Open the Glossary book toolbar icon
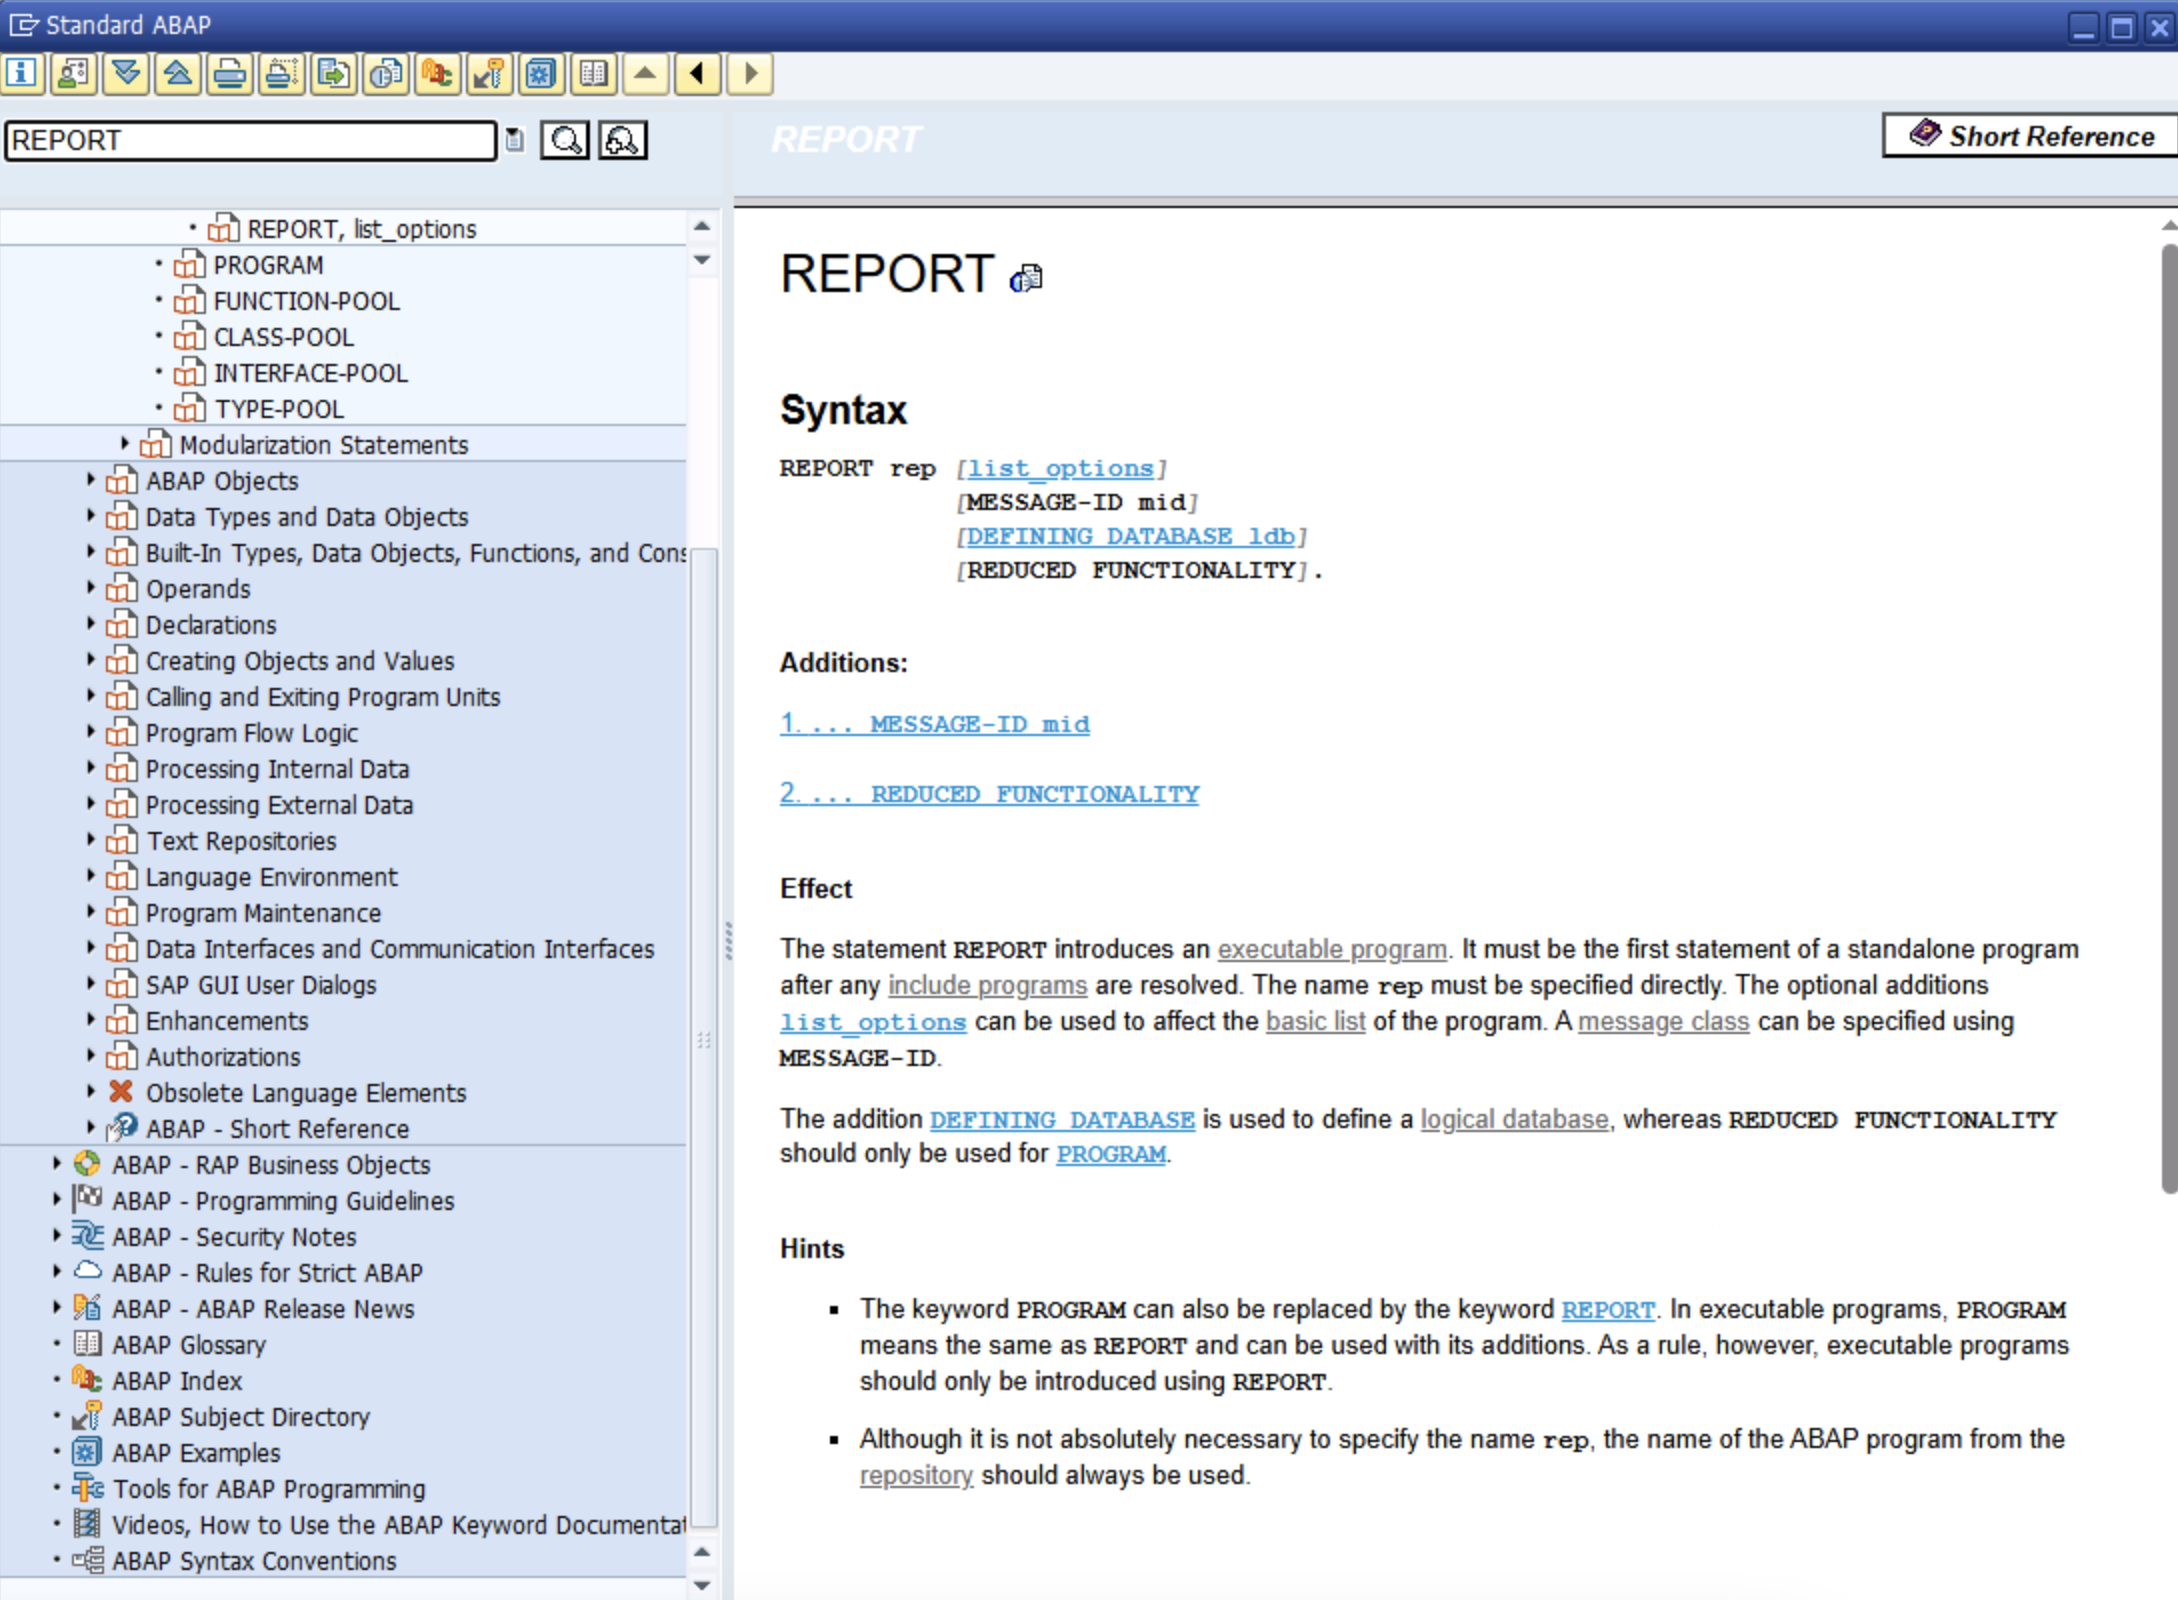Screen dimensions: 2178x1600 [x=594, y=73]
